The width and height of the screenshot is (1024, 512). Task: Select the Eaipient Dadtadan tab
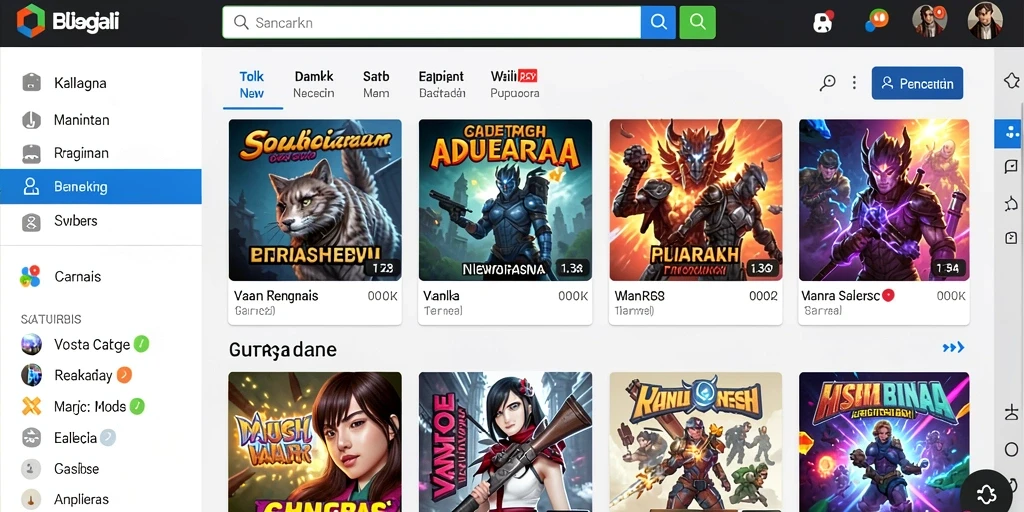coord(441,85)
